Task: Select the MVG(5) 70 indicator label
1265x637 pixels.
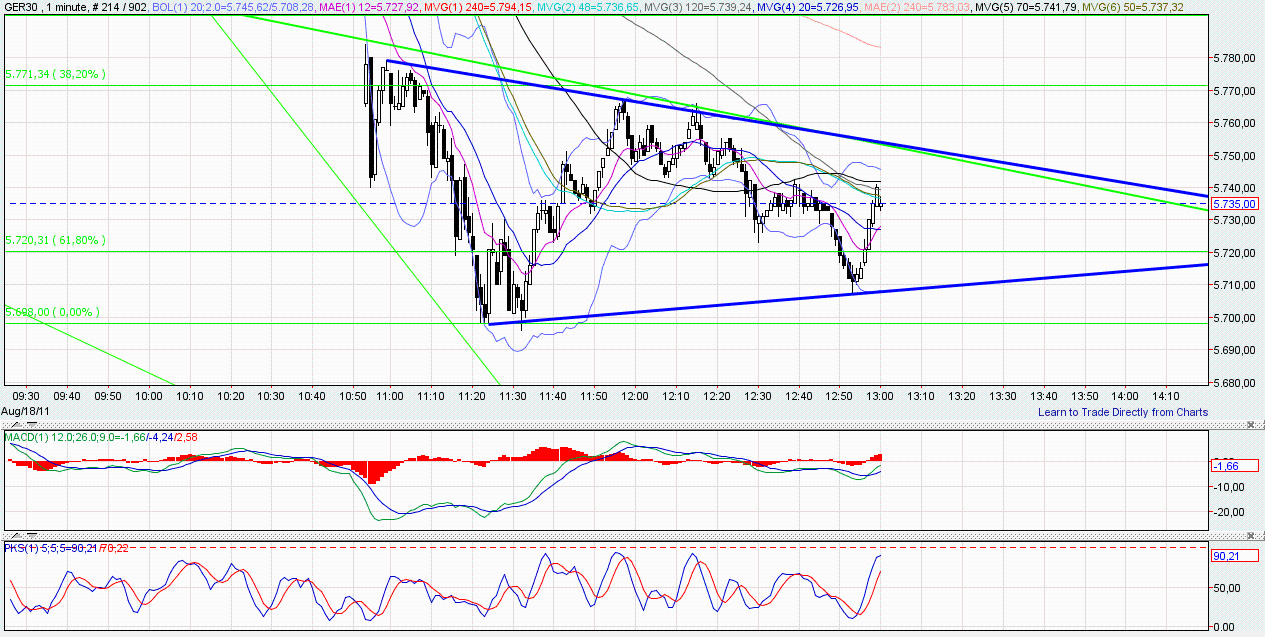Action: click(x=1024, y=8)
